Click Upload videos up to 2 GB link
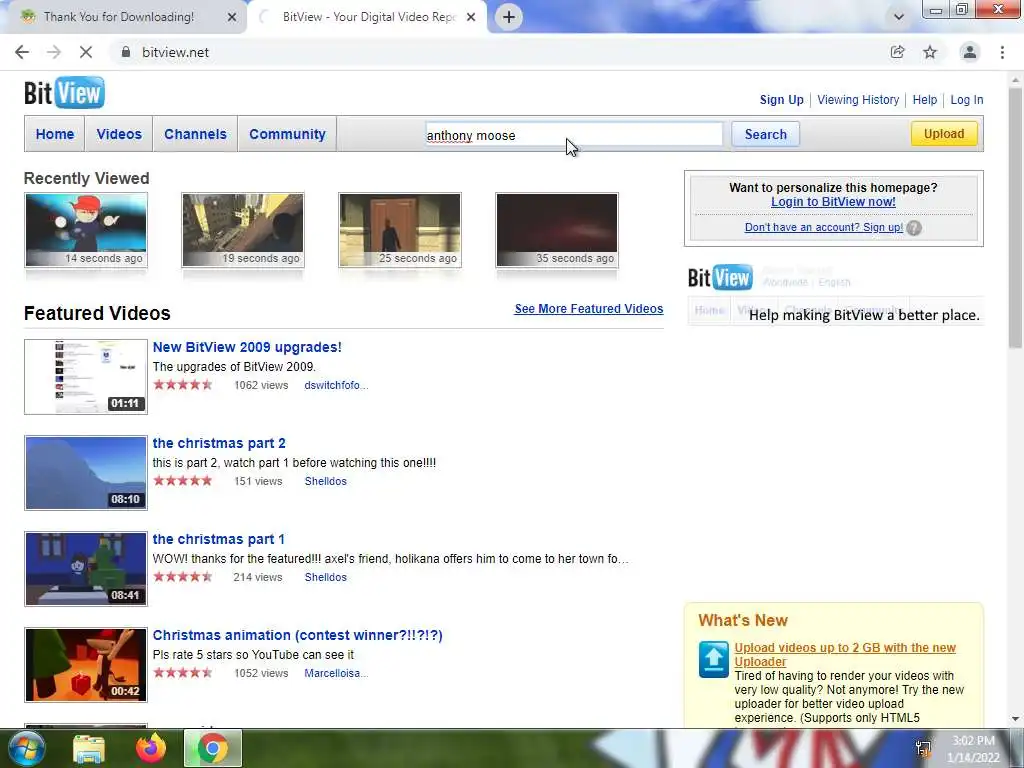 tap(844, 654)
